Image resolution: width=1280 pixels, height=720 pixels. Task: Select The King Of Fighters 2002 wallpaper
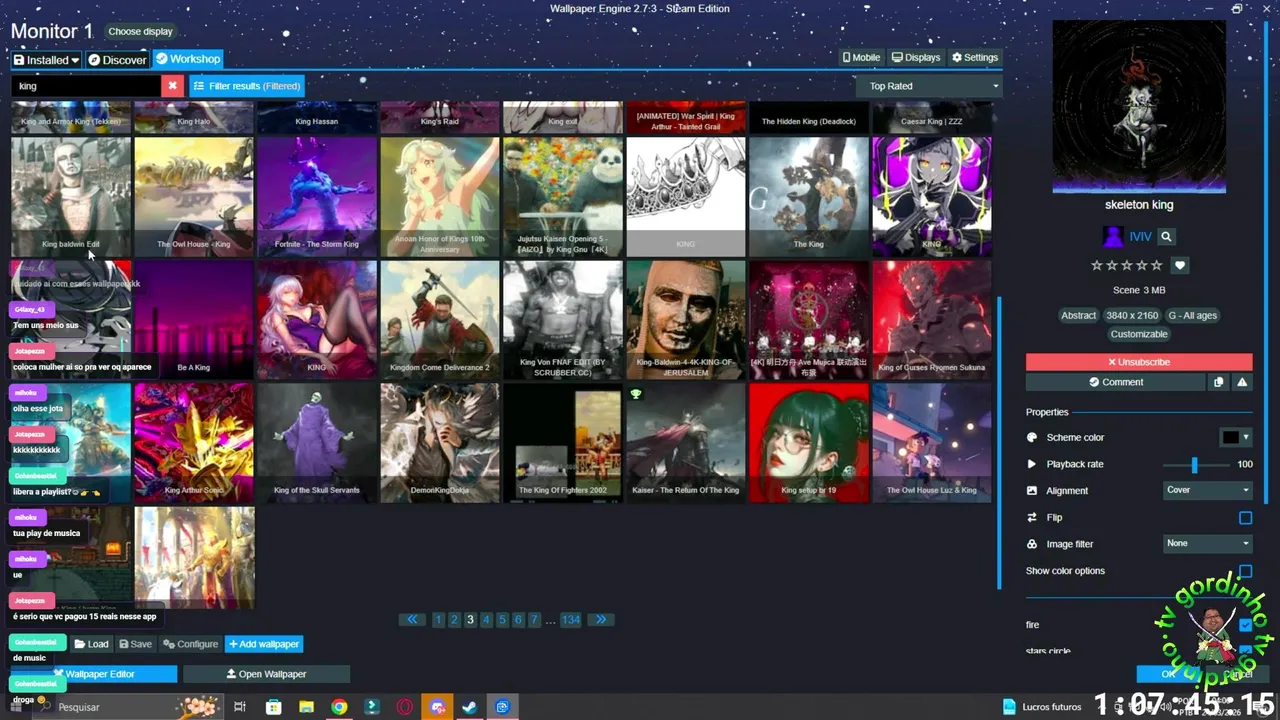[563, 443]
